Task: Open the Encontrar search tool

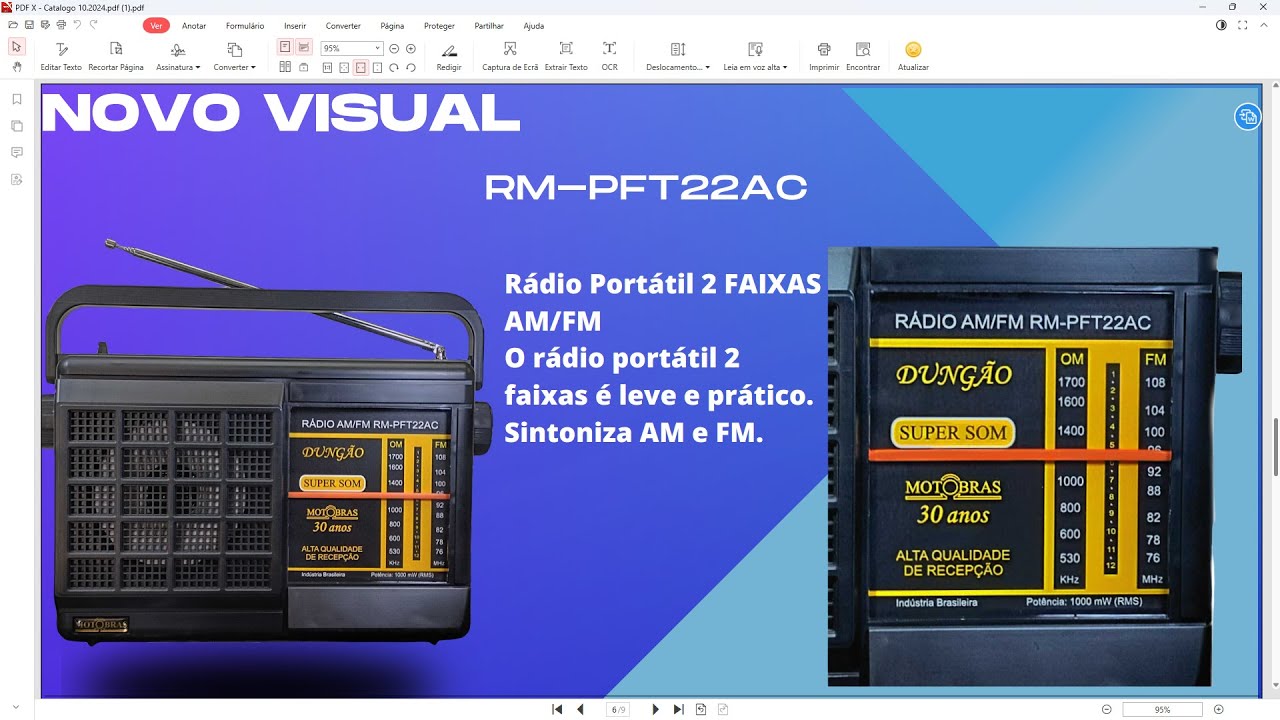Action: (863, 57)
